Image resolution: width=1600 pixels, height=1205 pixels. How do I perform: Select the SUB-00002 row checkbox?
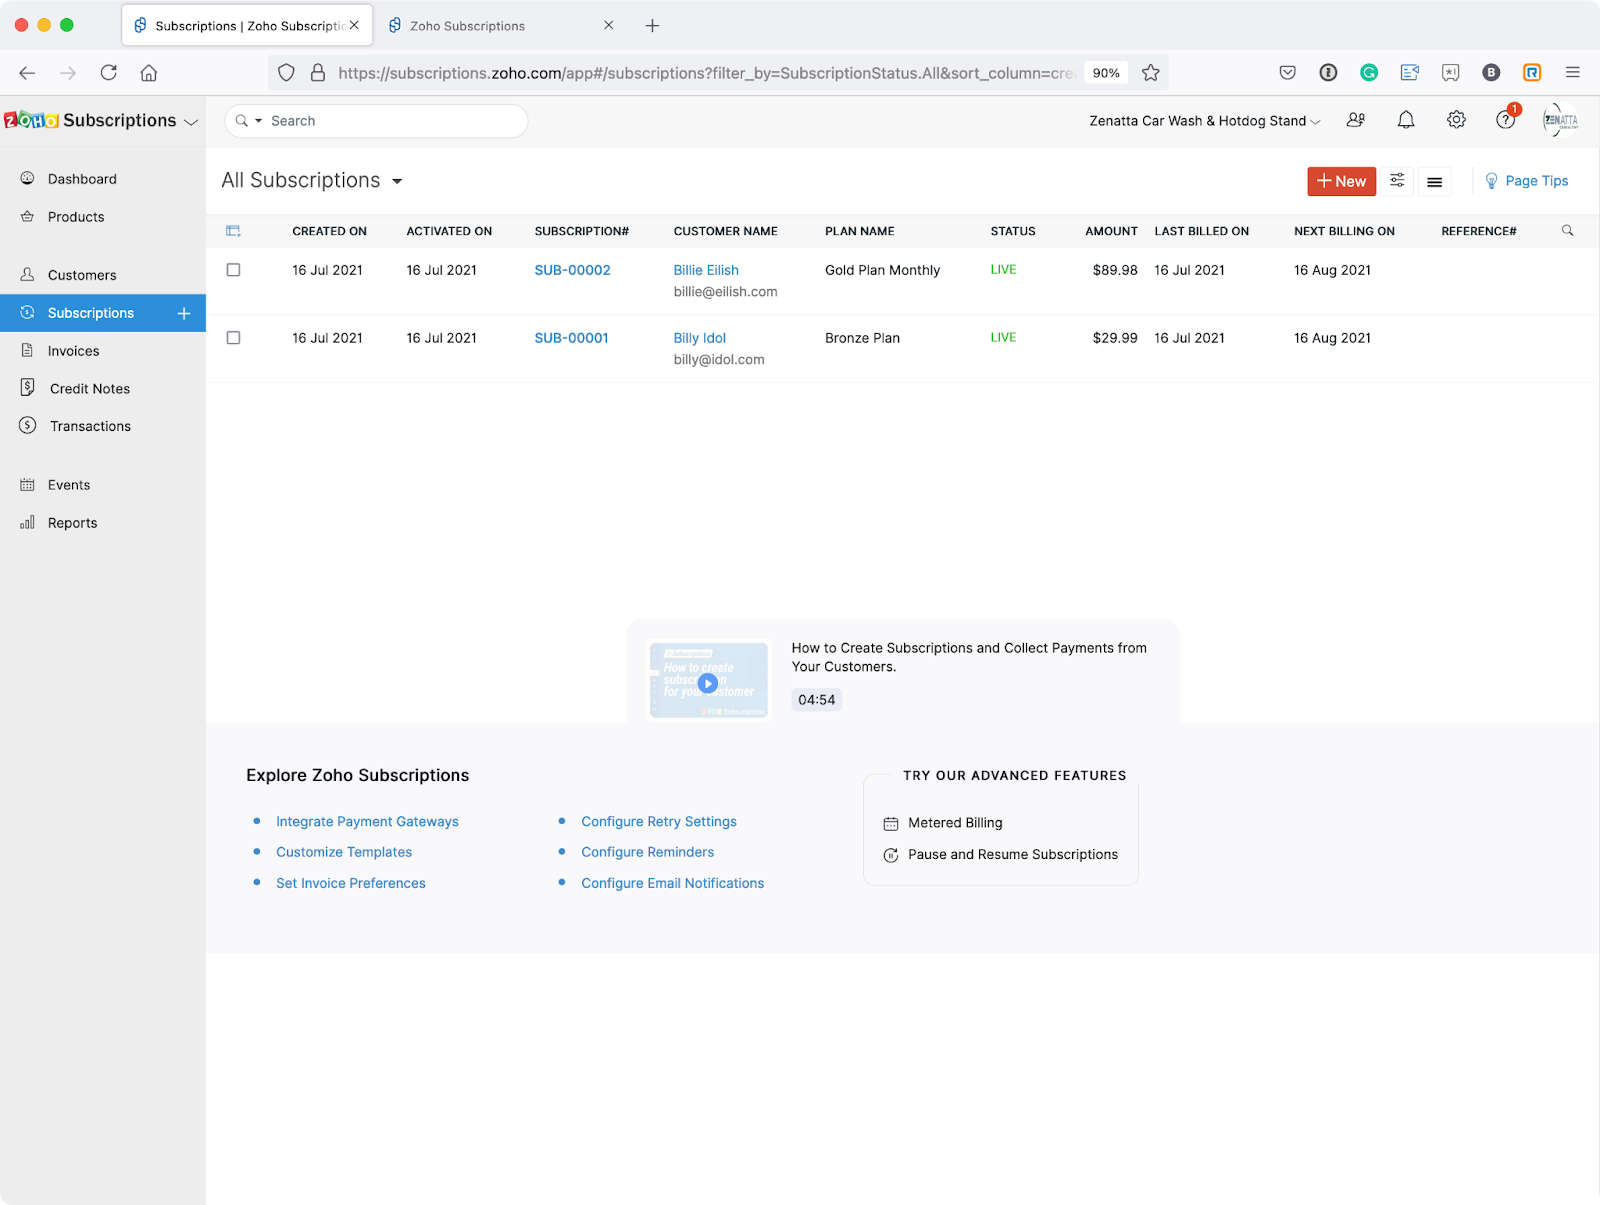[233, 270]
